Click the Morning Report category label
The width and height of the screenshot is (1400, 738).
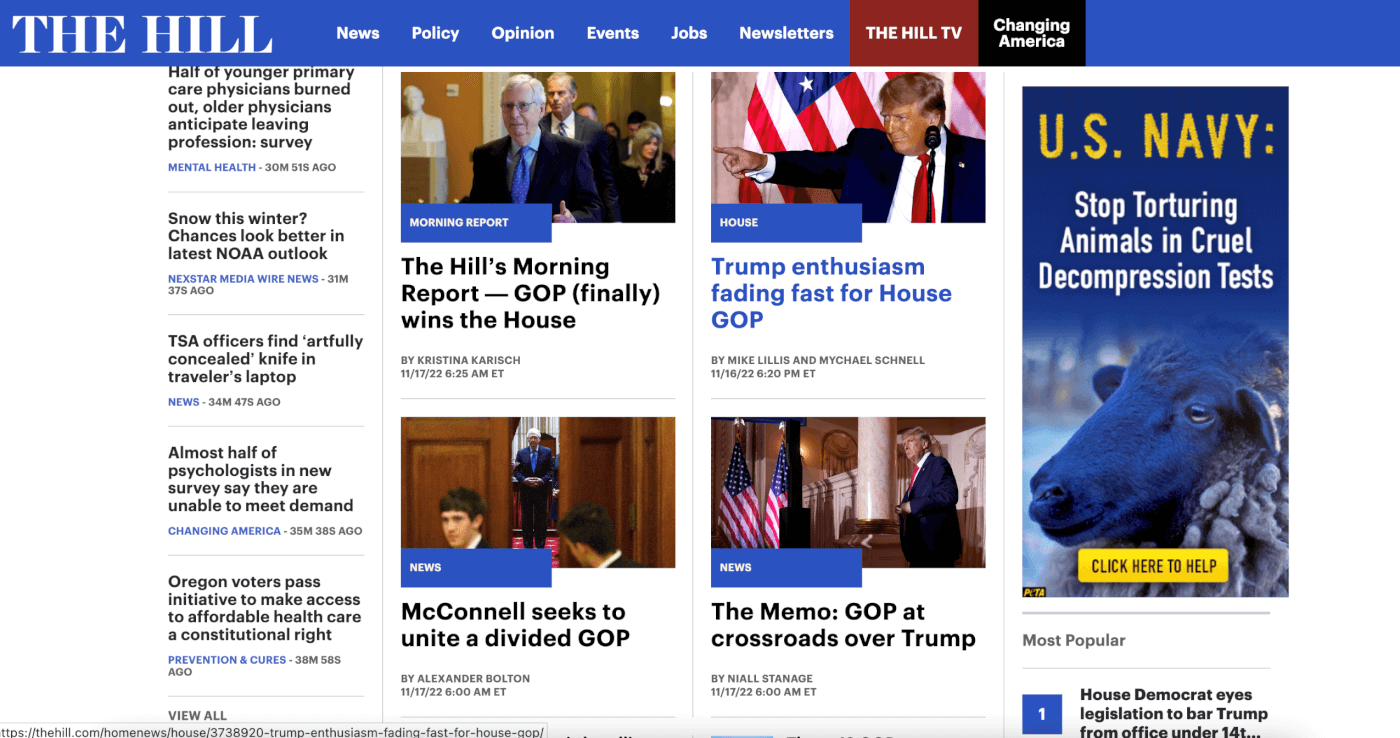459,222
